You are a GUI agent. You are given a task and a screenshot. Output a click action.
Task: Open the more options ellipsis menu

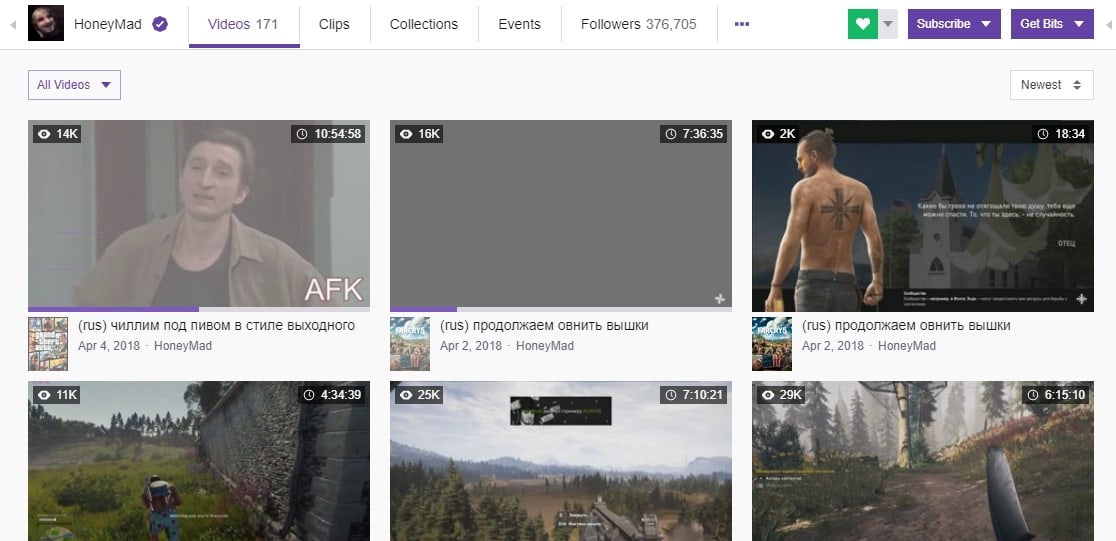pos(742,24)
